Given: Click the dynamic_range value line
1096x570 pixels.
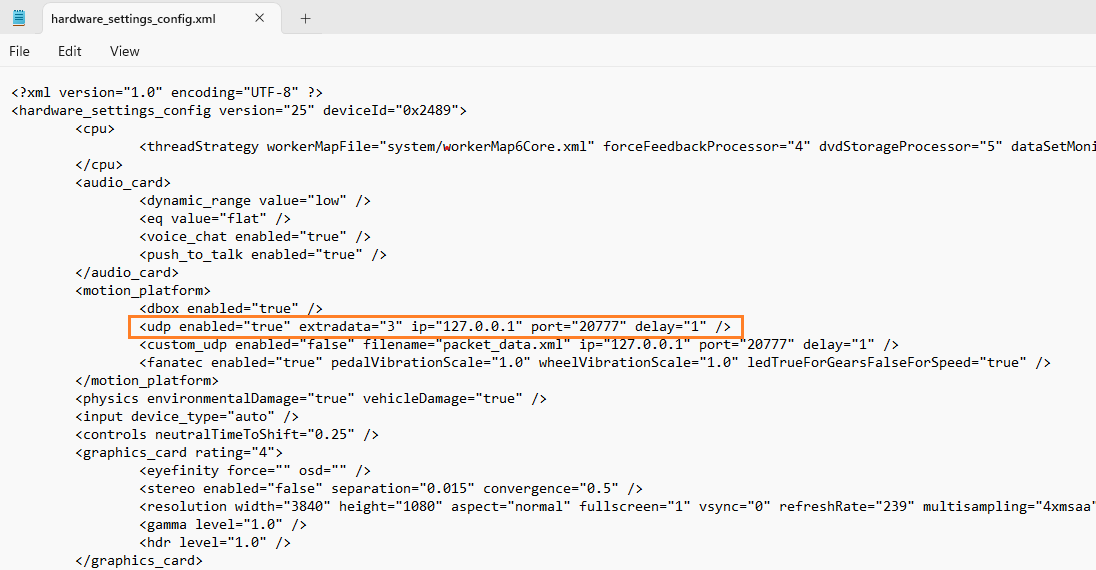Looking at the screenshot, I should [255, 201].
